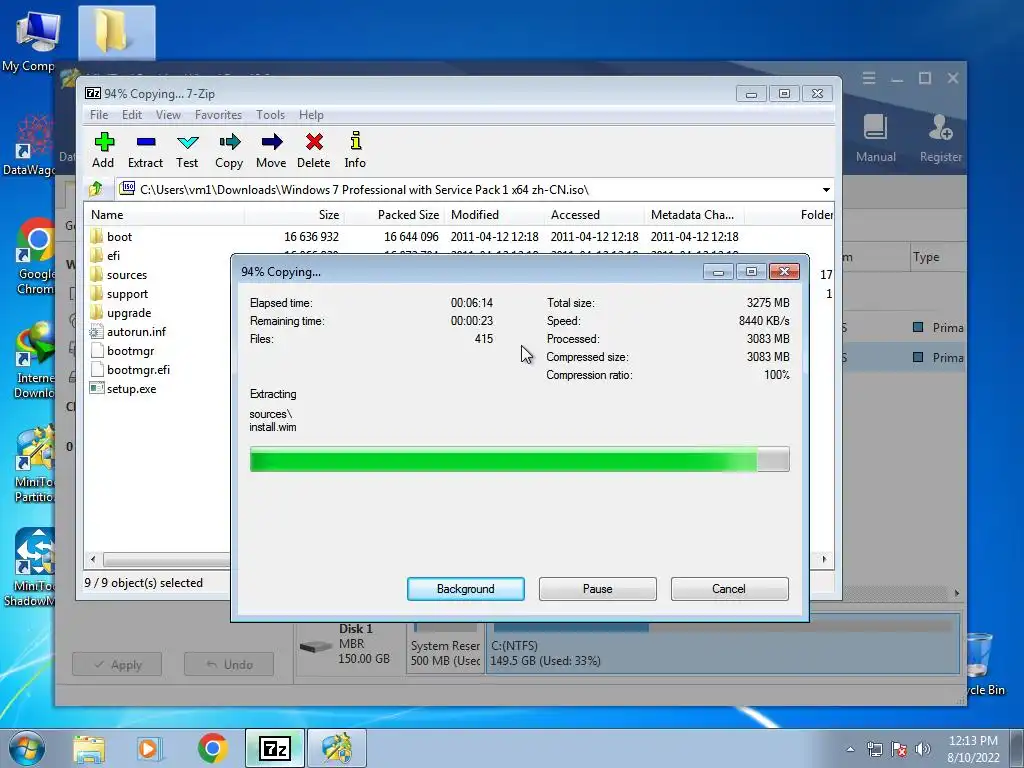Sort by Modified column header
1024x768 pixels.
click(494, 215)
